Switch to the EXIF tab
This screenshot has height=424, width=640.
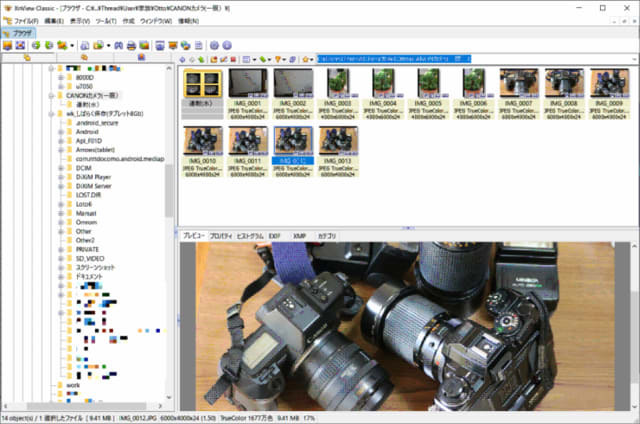coord(275,235)
